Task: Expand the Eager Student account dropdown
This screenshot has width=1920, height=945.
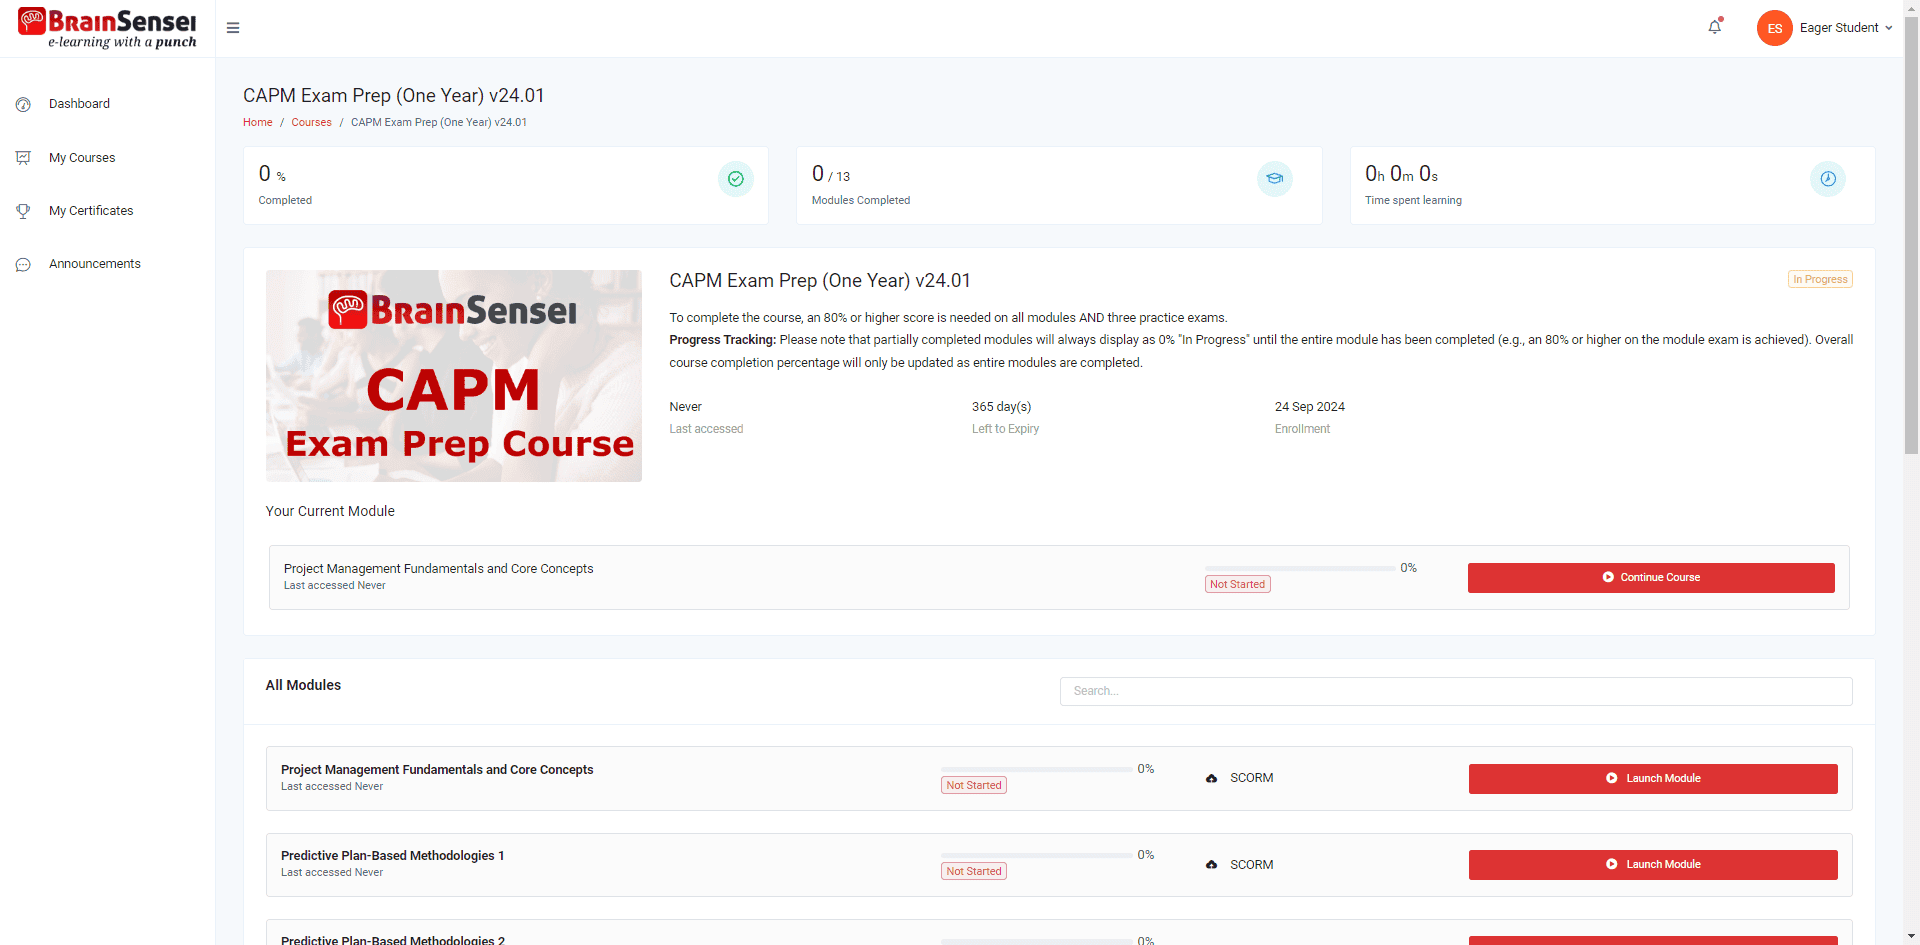Action: pos(1846,28)
